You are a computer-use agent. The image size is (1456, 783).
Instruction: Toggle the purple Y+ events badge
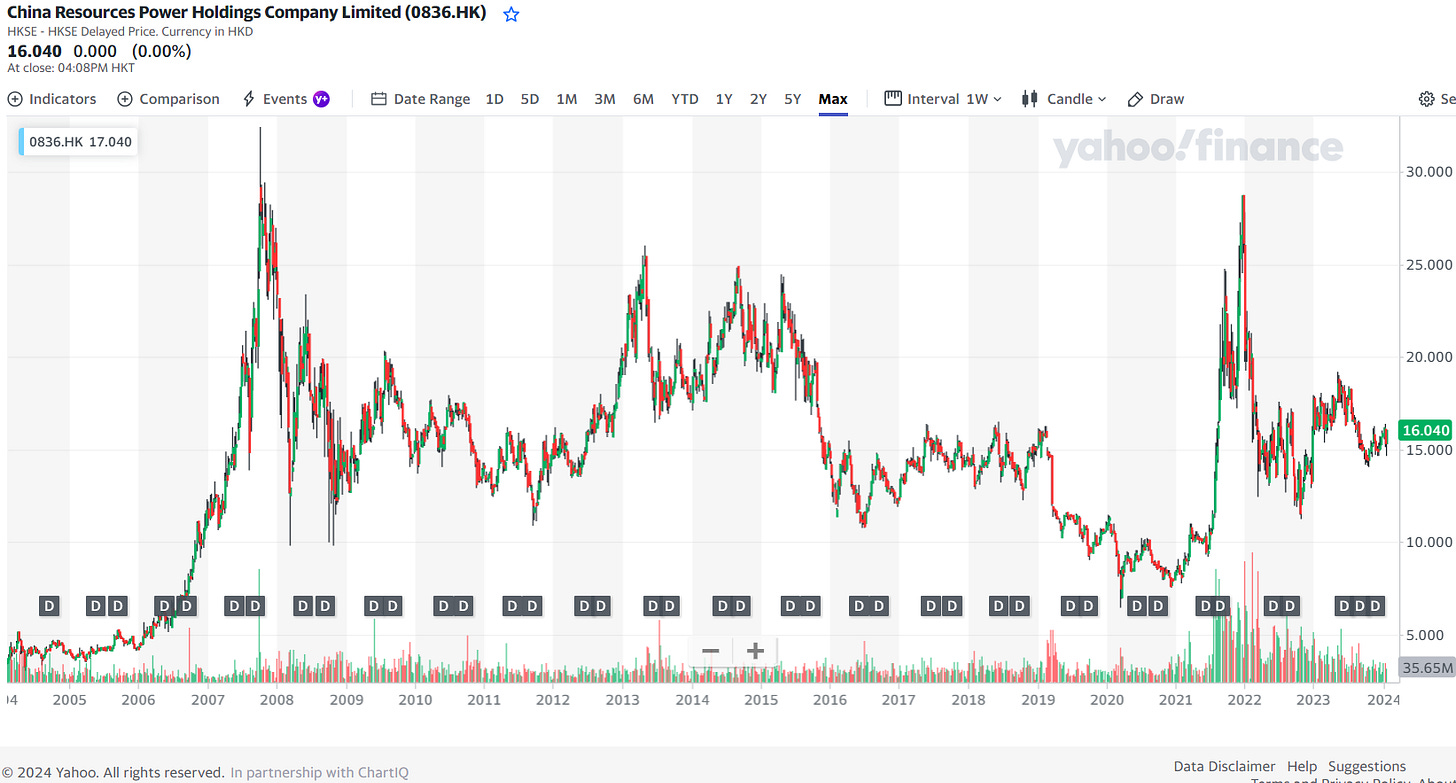tap(321, 99)
